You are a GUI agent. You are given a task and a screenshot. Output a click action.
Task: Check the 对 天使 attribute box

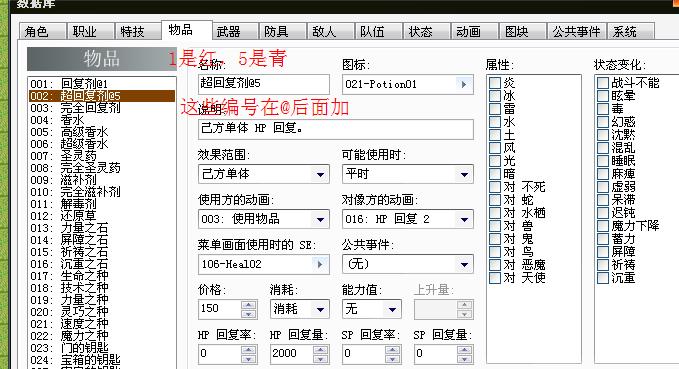click(495, 278)
